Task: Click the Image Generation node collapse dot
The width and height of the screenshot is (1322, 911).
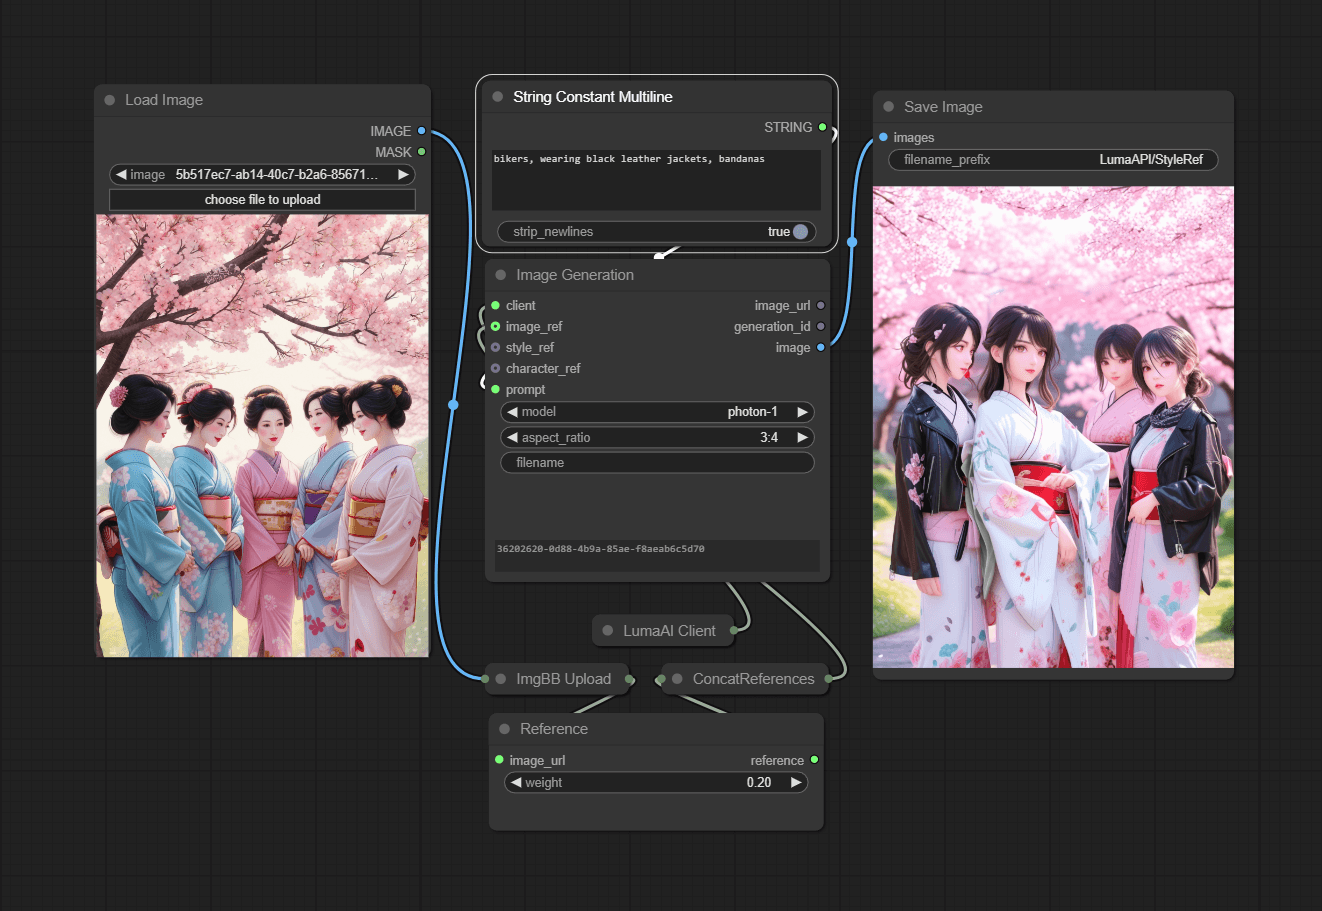Action: point(501,275)
